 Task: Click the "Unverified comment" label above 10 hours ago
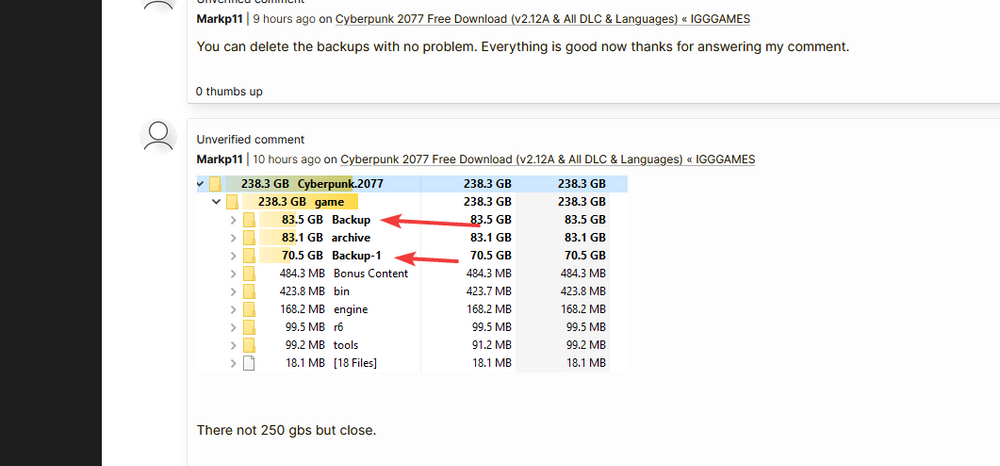pyautogui.click(x=251, y=139)
